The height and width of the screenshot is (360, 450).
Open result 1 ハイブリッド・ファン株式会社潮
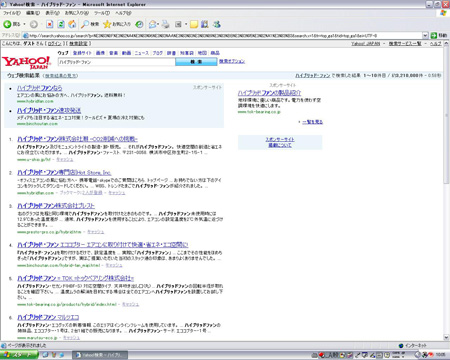pyautogui.click(x=77, y=139)
